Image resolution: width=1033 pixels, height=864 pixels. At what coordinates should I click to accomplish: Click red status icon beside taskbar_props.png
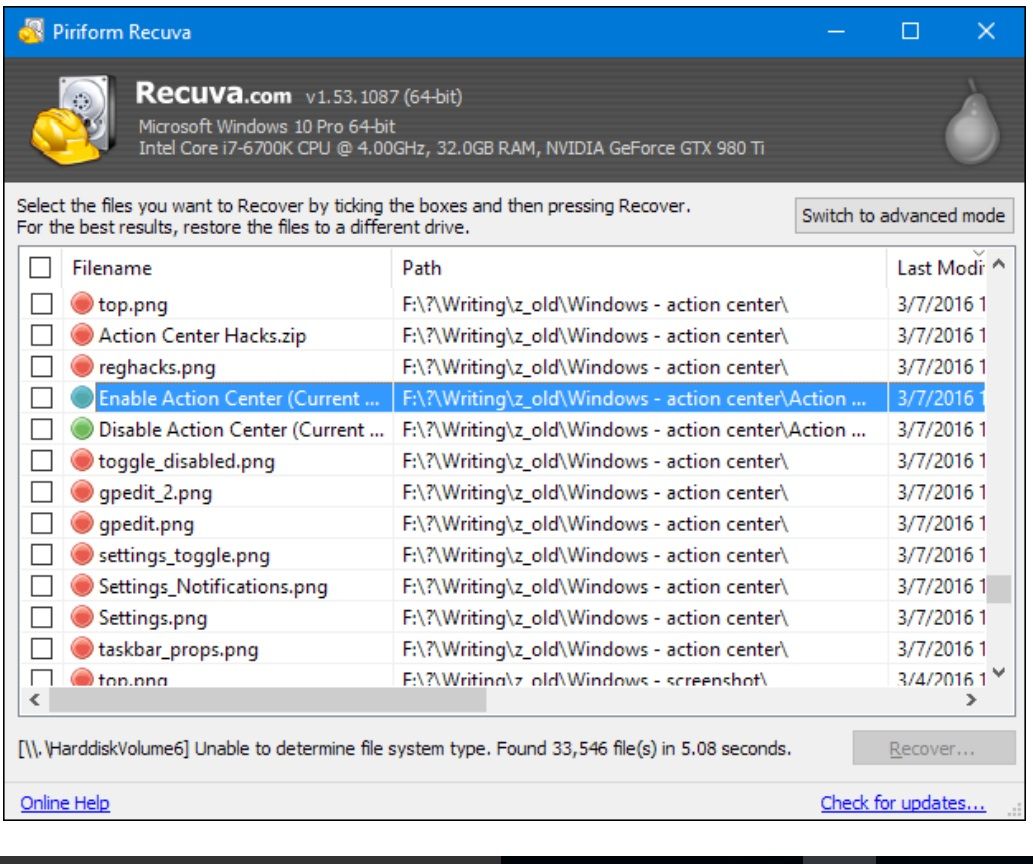coord(83,650)
